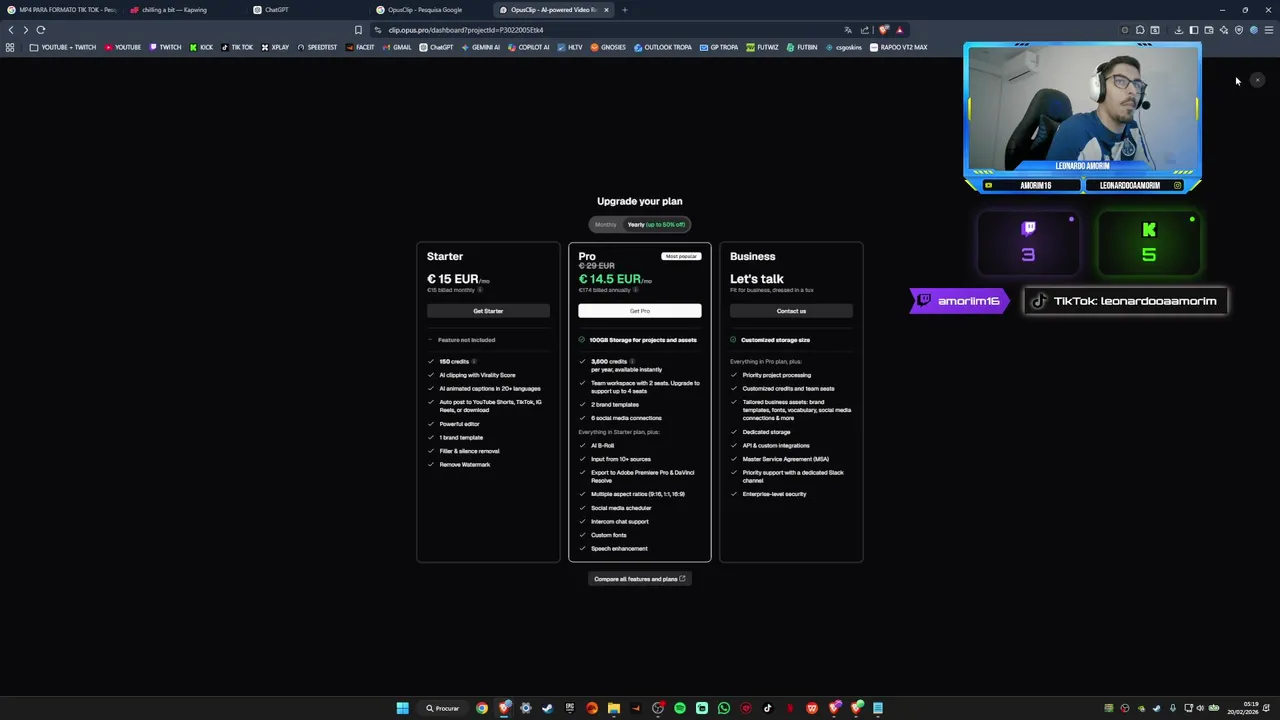Image resolution: width=1280 pixels, height=720 pixels.
Task: Open Brave VPN shield icon
Action: coord(1239,30)
